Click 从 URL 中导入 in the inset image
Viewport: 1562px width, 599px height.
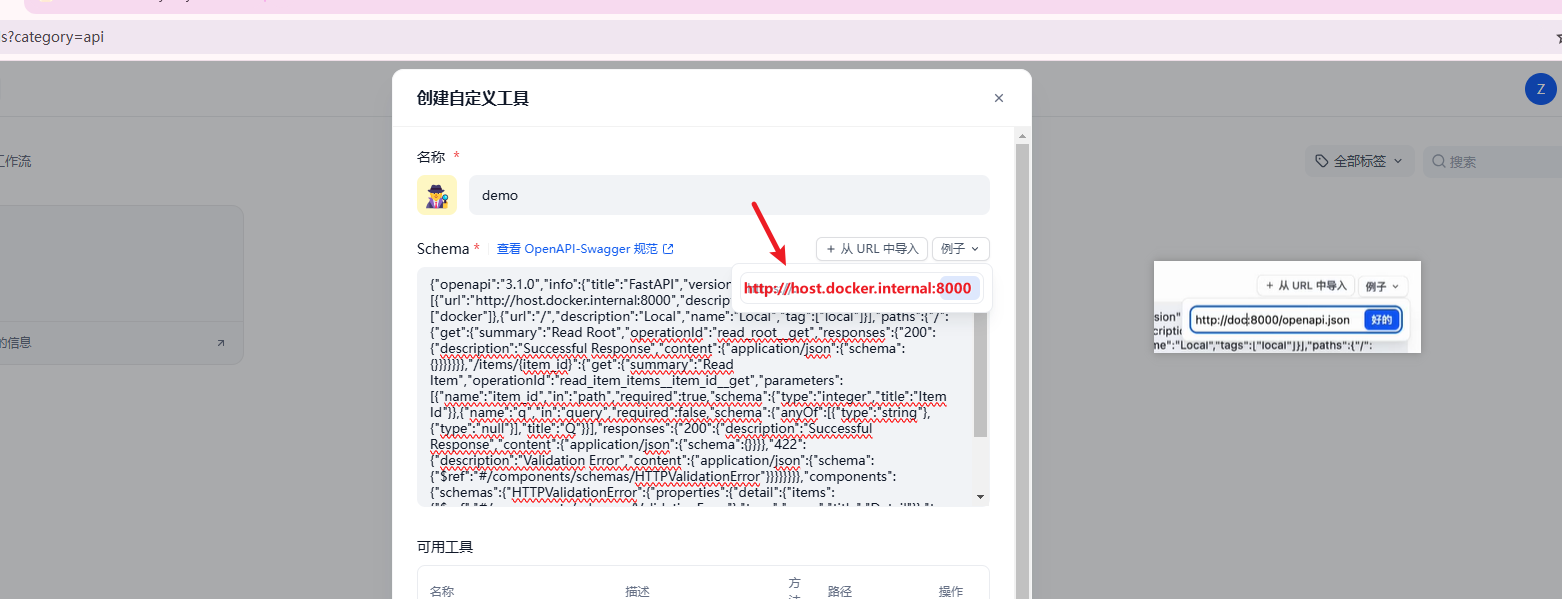[x=1306, y=285]
